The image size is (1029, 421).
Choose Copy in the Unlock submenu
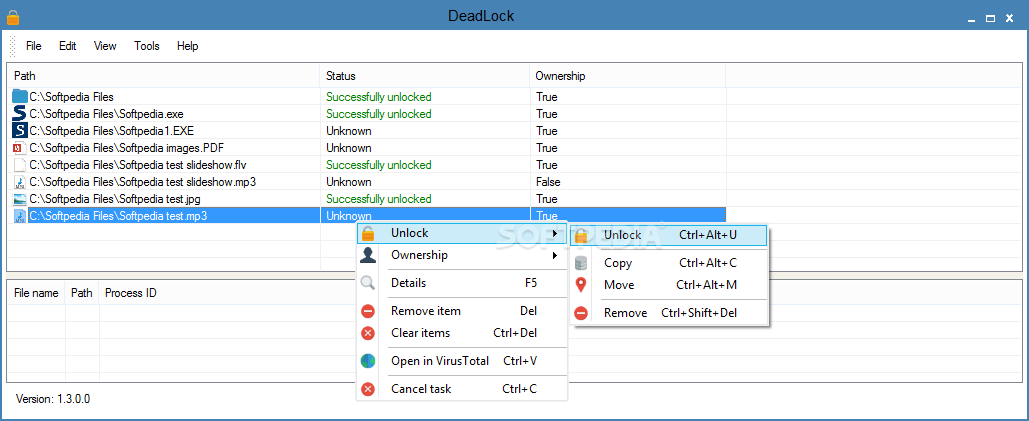(x=669, y=263)
